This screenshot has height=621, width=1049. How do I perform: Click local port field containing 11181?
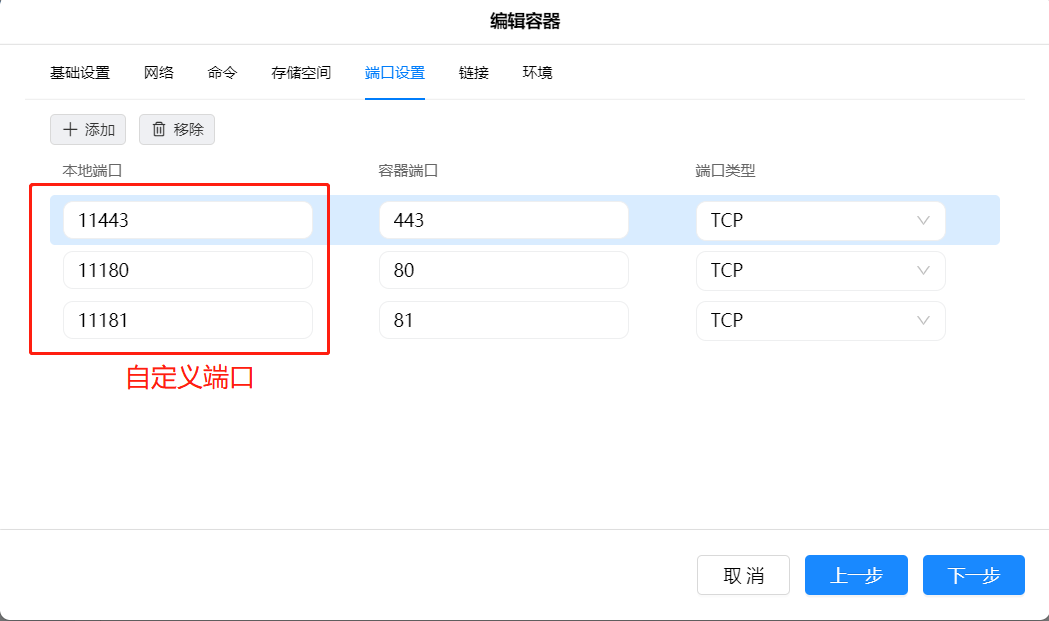[188, 320]
